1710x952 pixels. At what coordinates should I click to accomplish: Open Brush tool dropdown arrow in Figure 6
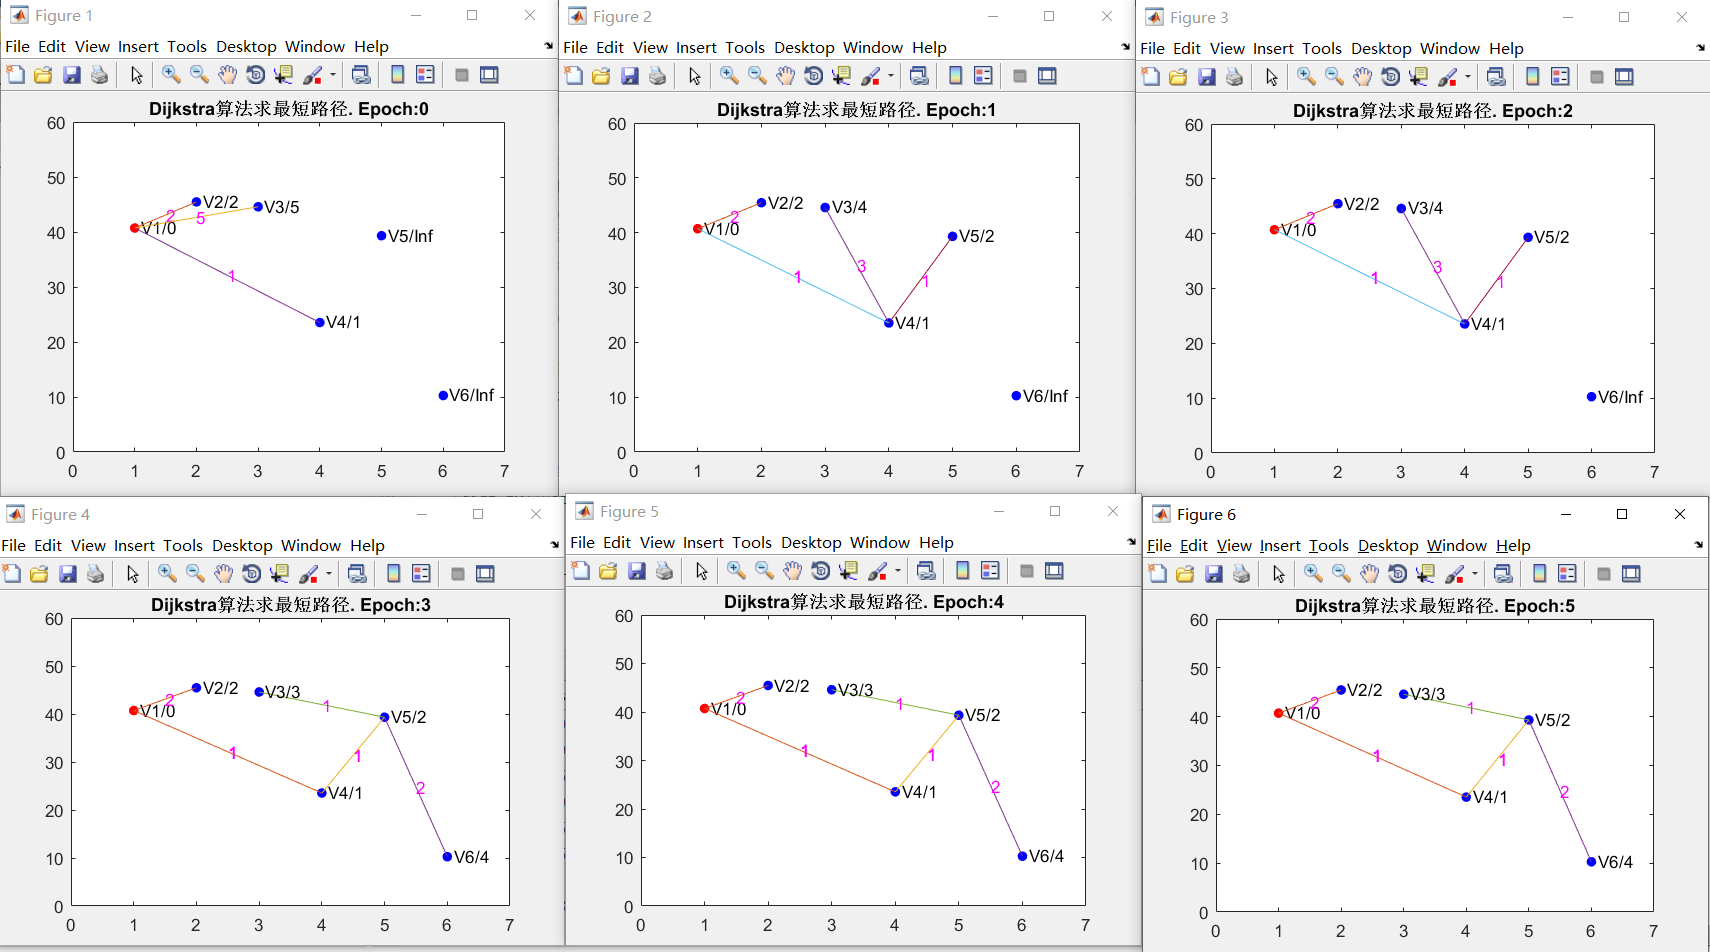(1474, 574)
